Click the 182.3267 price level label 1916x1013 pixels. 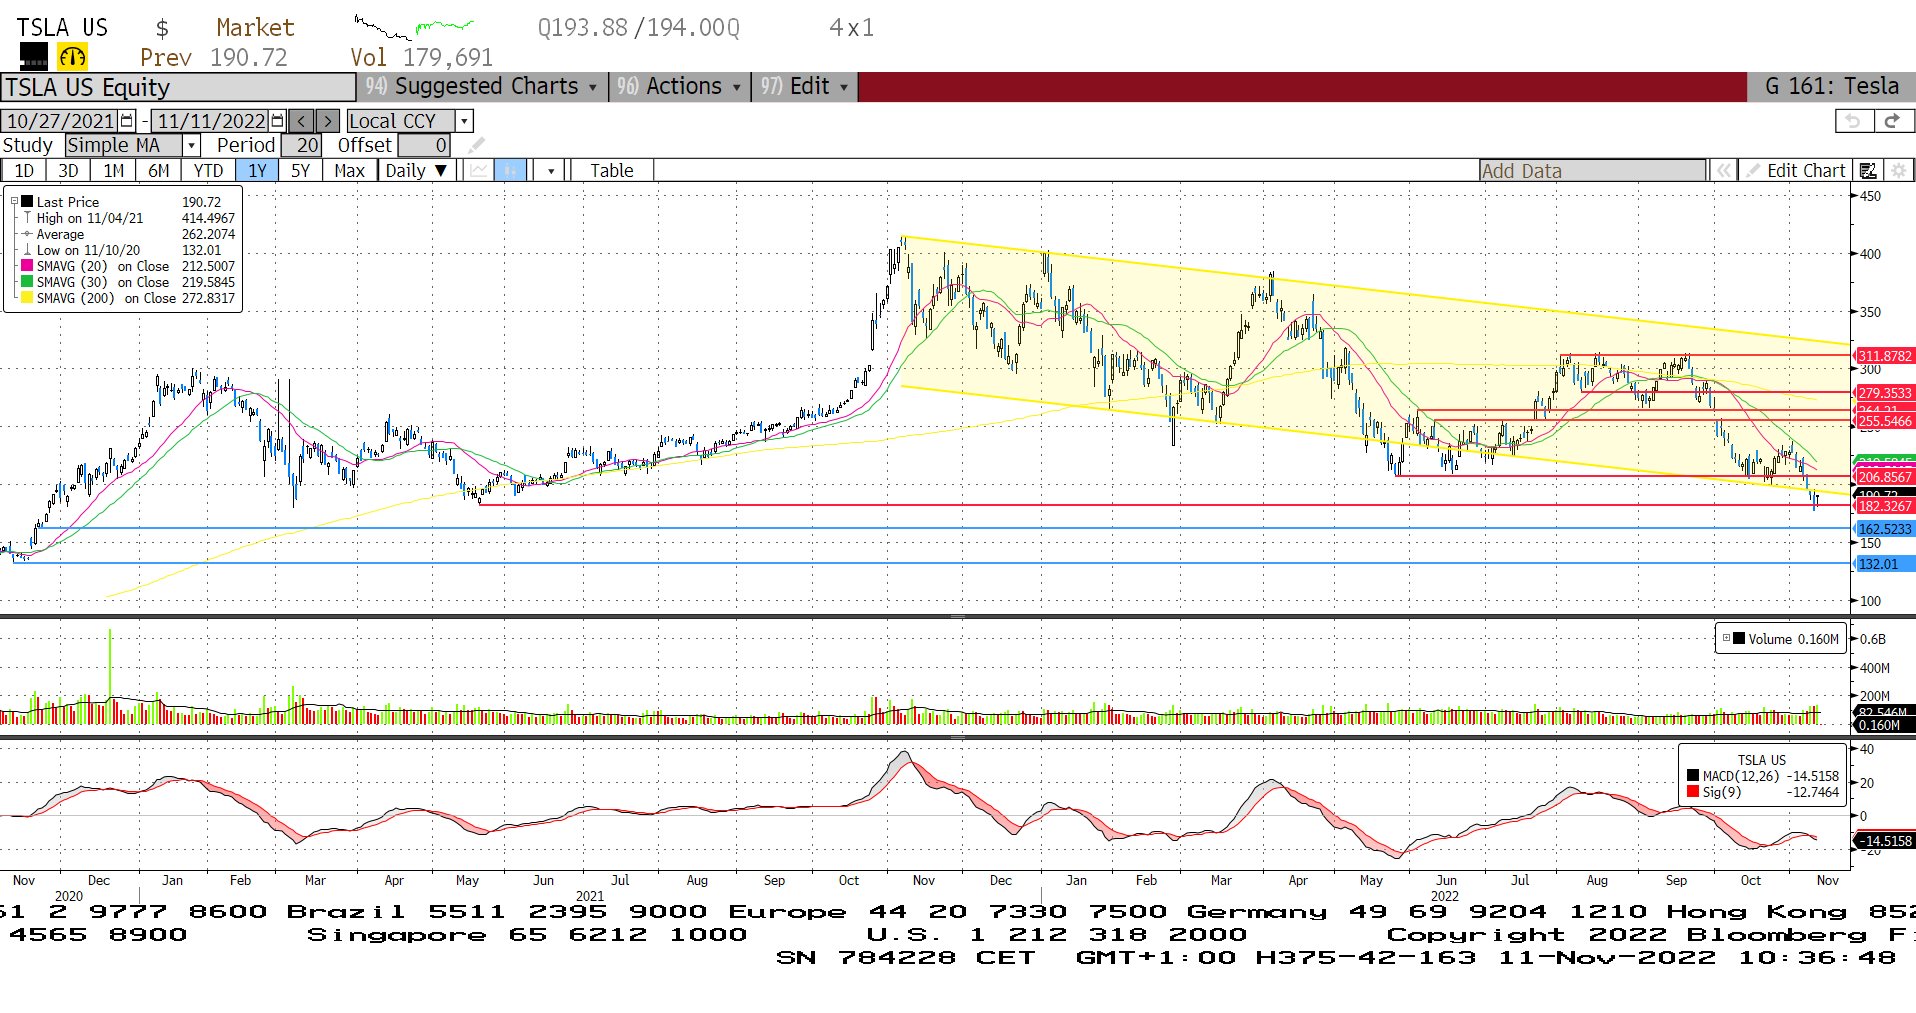(1885, 506)
